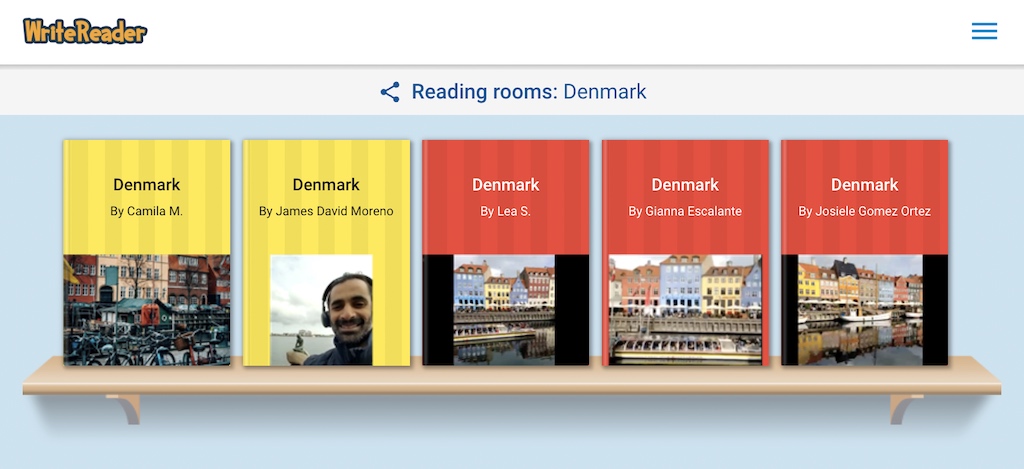Open Denmark book by Gianna Escalante
Screen dimensions: 1024x469
pos(685,253)
